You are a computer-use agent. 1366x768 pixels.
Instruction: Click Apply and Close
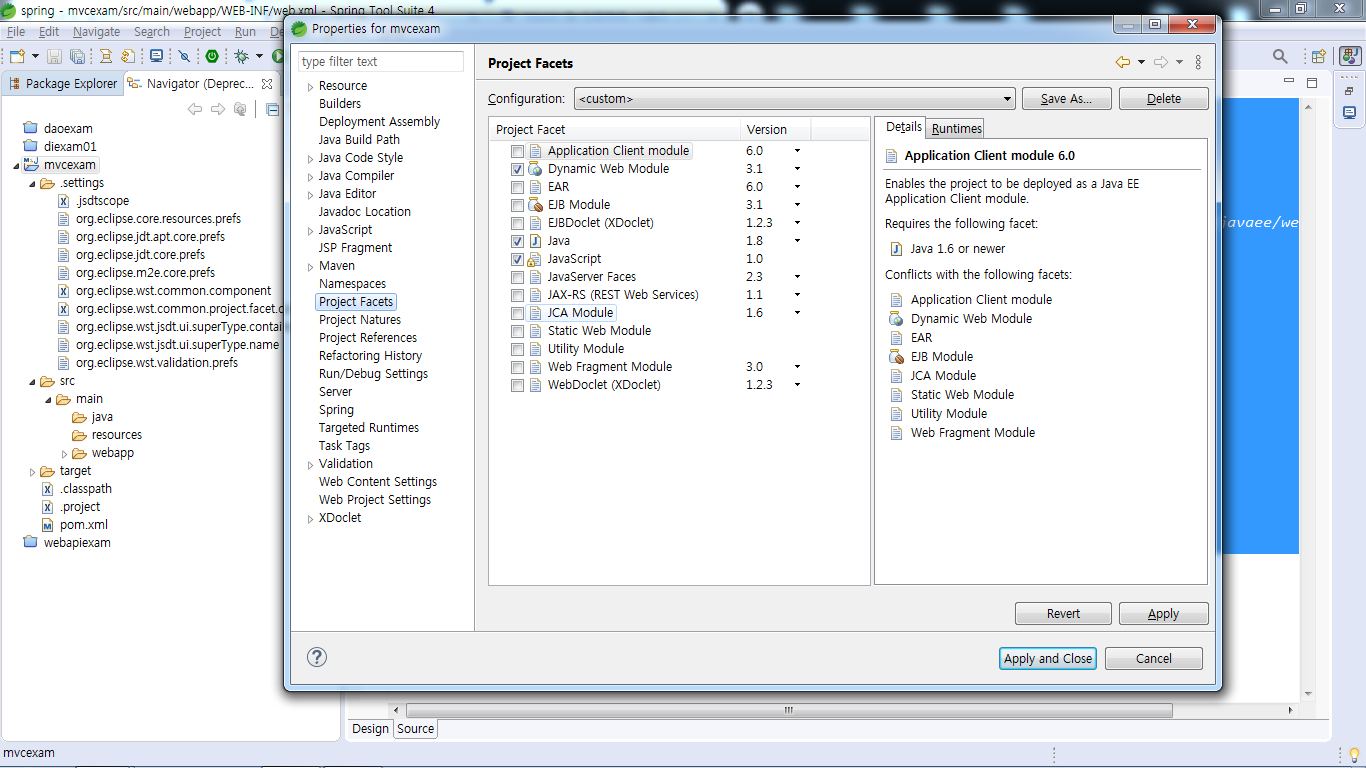pos(1048,659)
